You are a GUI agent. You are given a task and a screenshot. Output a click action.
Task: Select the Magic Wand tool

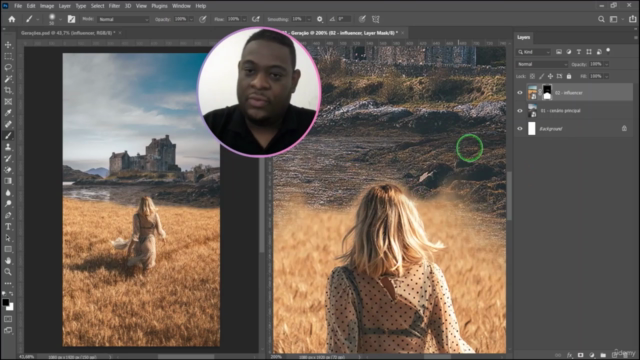coord(8,79)
